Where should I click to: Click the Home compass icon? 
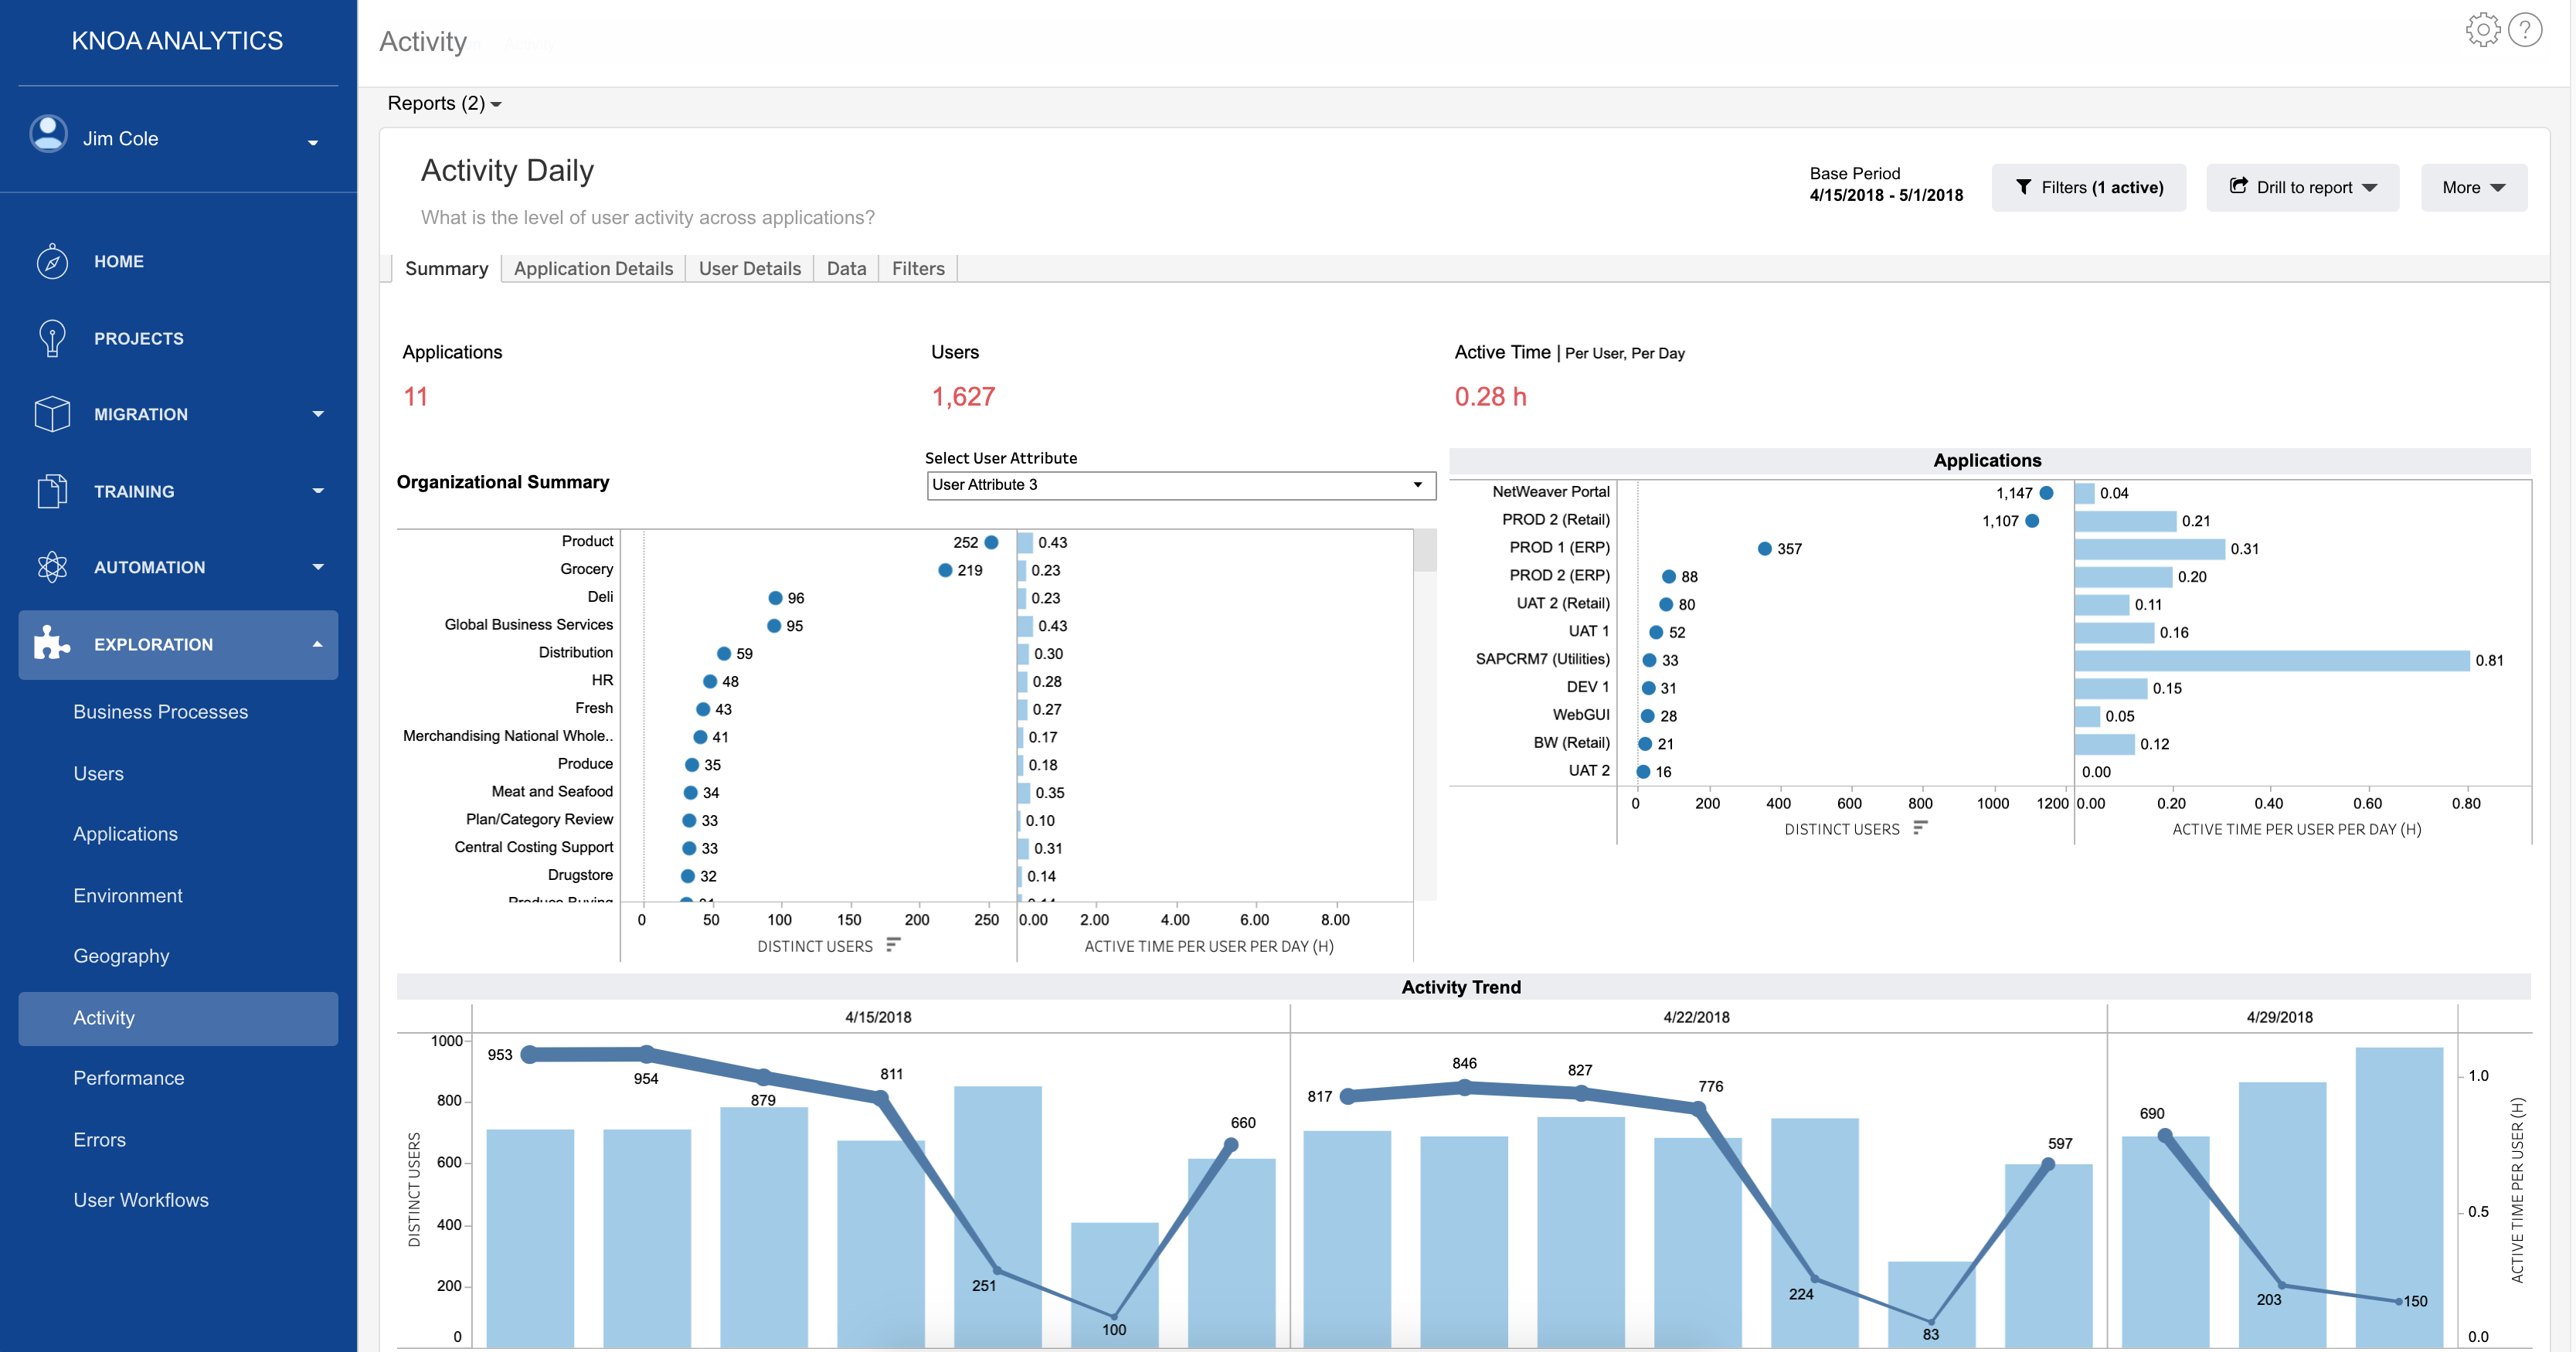pos(52,262)
